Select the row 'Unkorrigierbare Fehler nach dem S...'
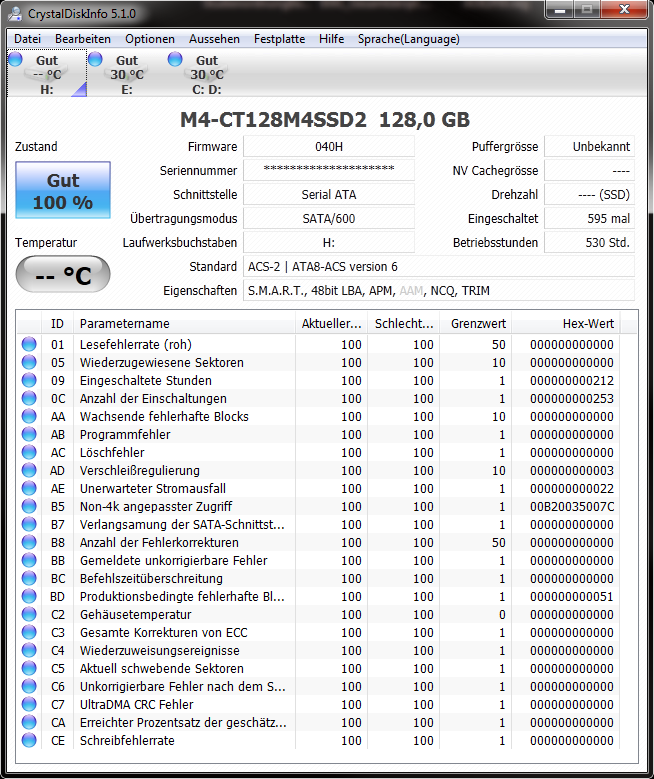 pyautogui.click(x=318, y=686)
